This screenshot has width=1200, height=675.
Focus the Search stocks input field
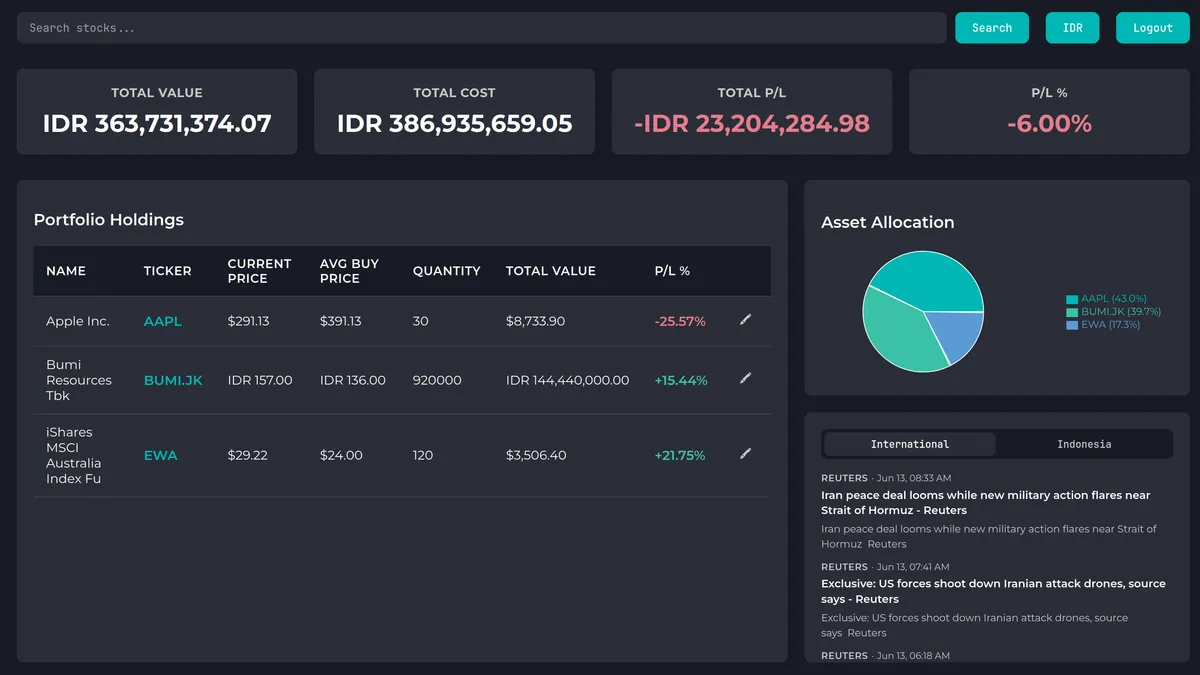(481, 28)
